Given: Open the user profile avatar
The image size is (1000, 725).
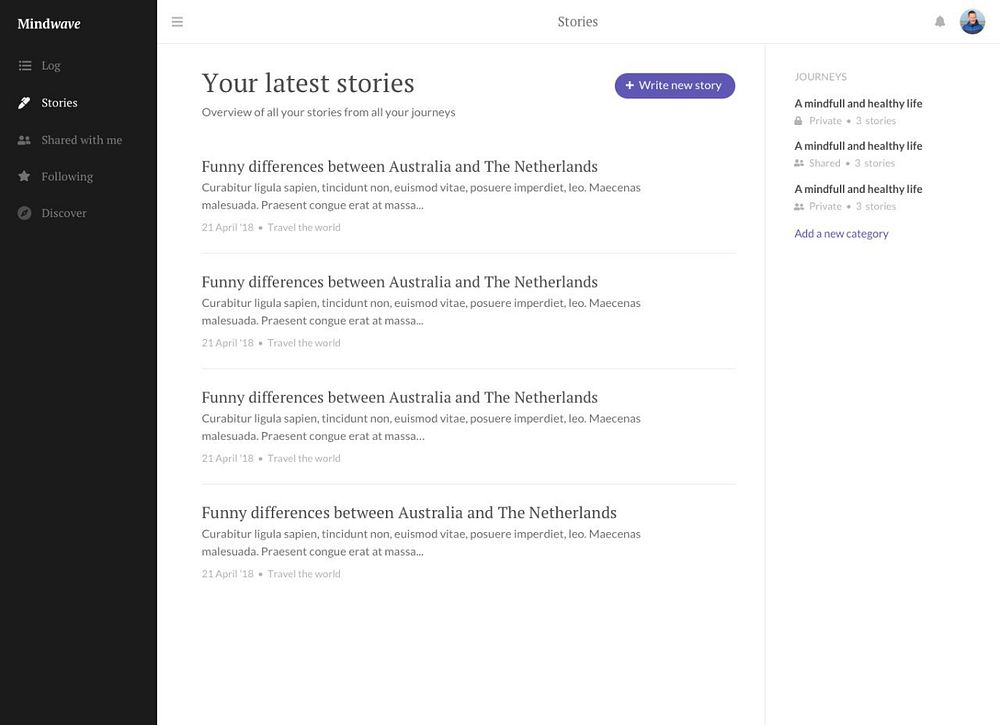Looking at the screenshot, I should pyautogui.click(x=972, y=22).
